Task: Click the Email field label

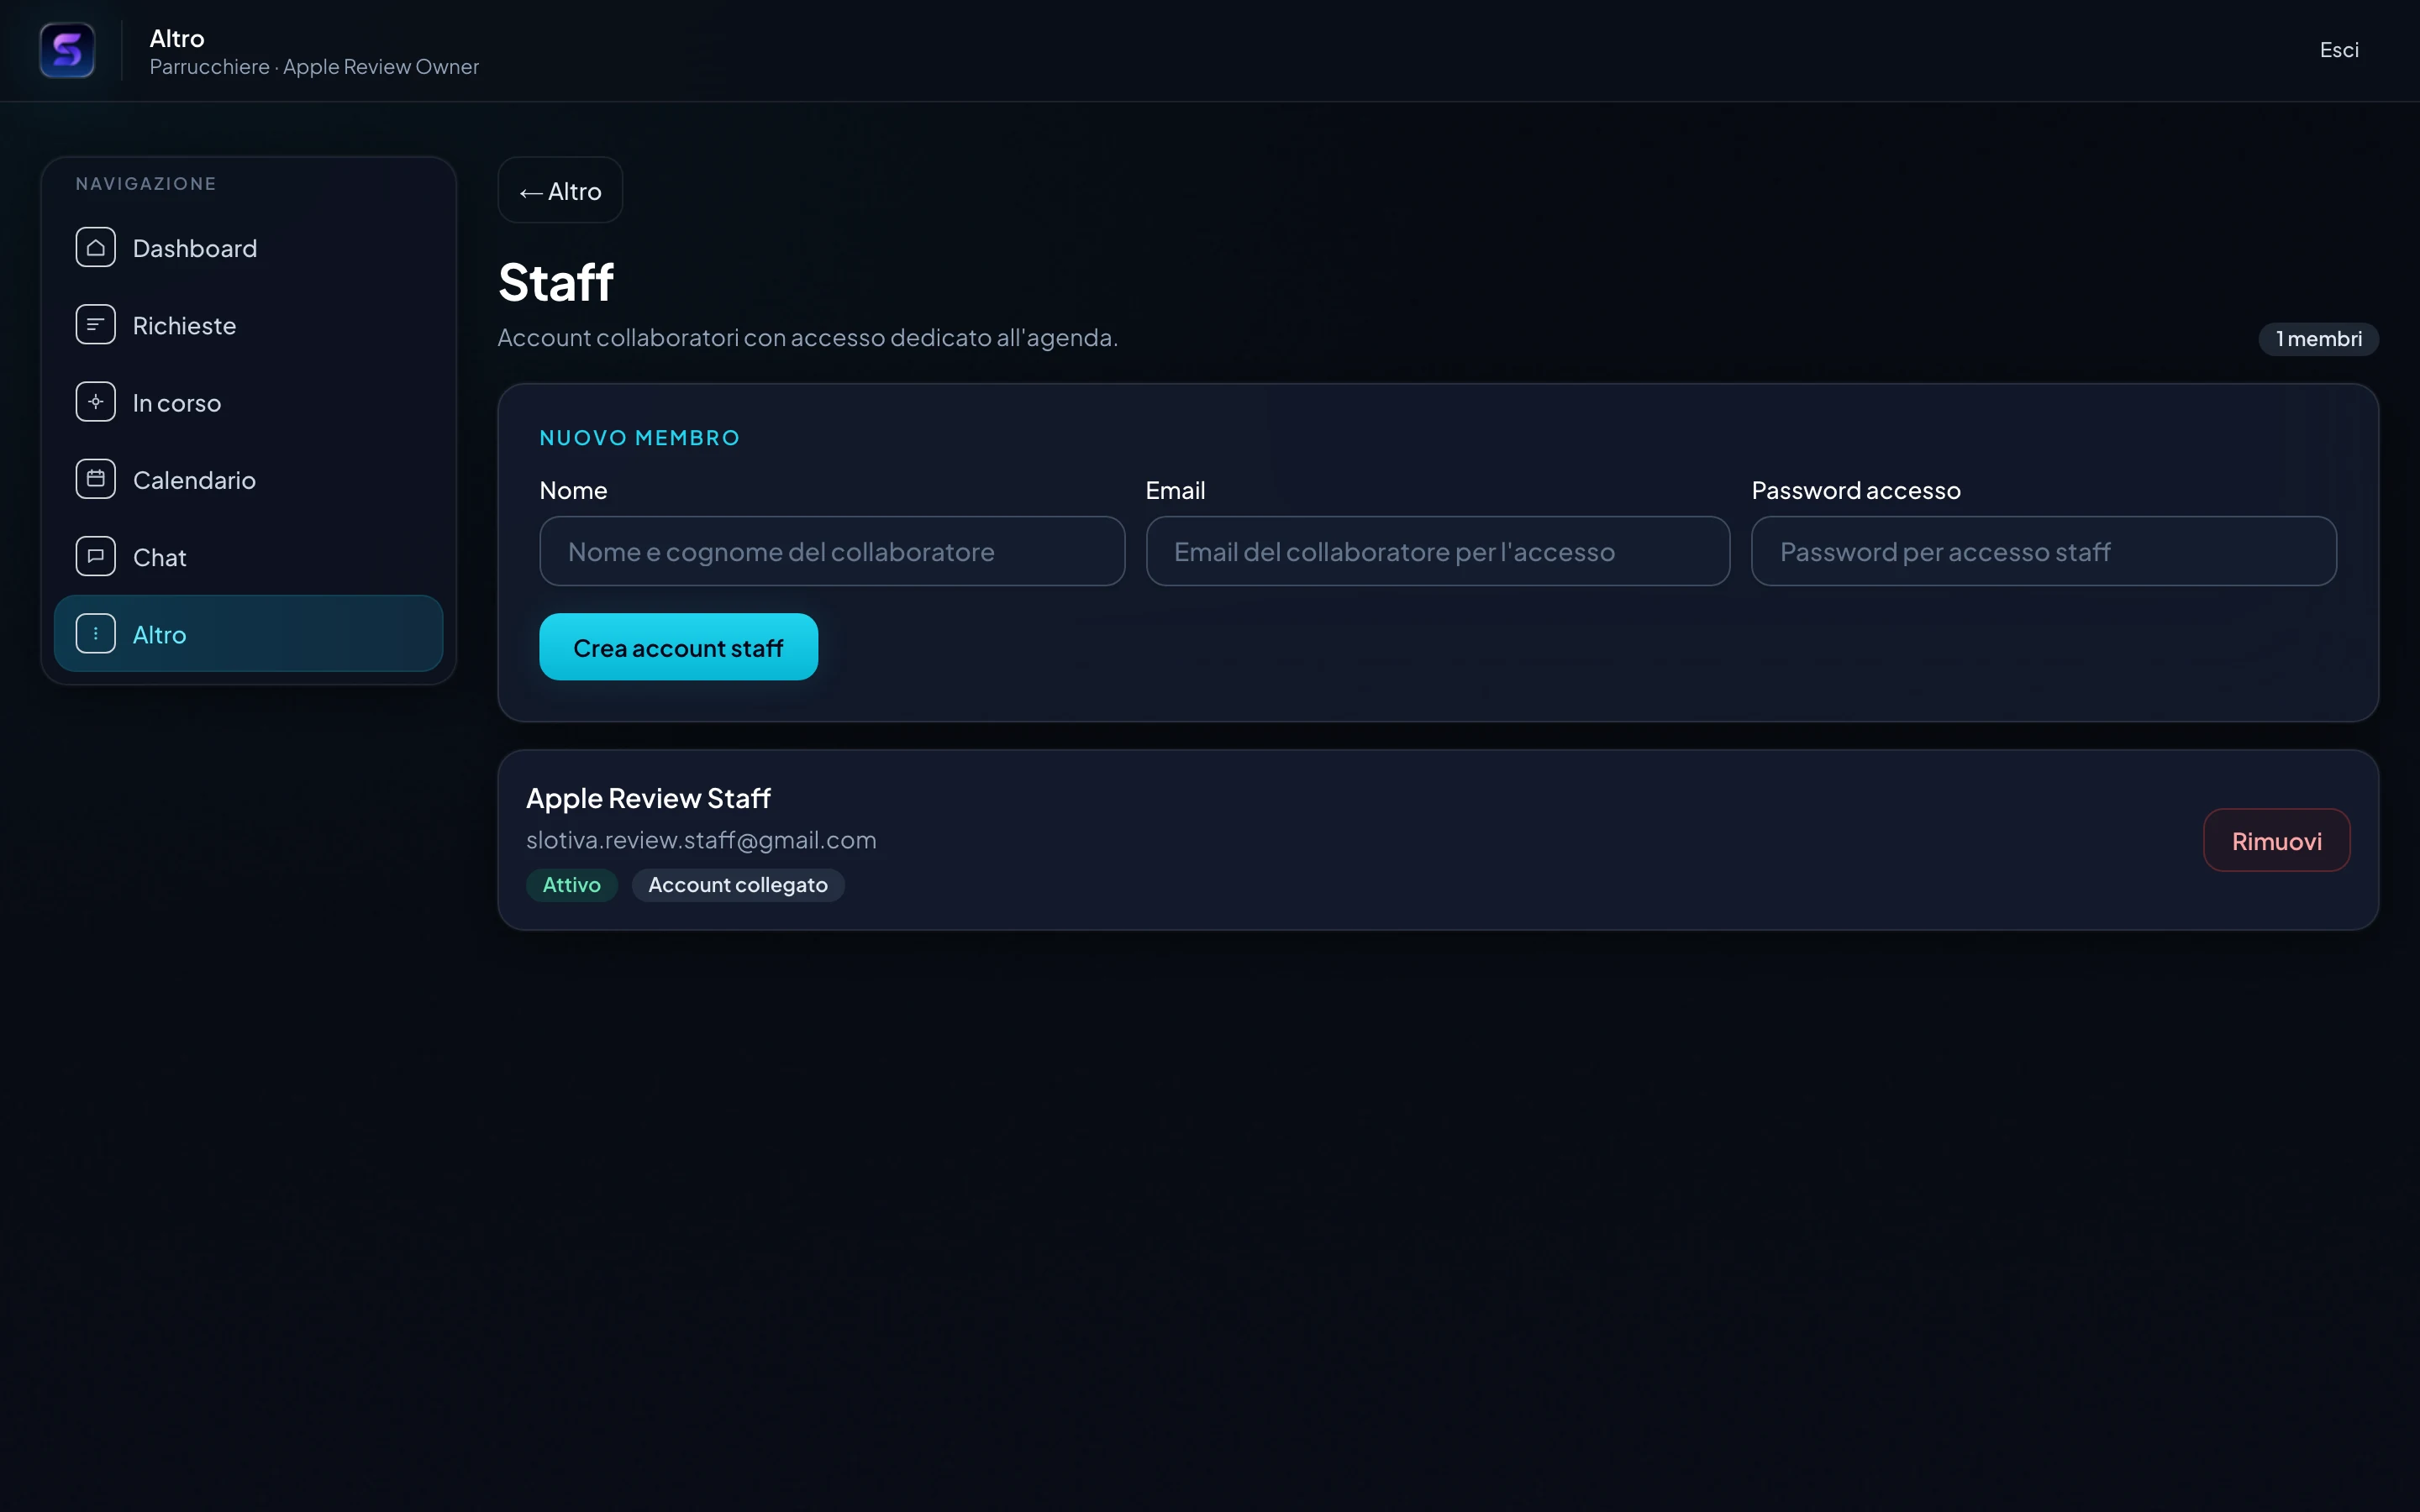Action: pyautogui.click(x=1175, y=490)
